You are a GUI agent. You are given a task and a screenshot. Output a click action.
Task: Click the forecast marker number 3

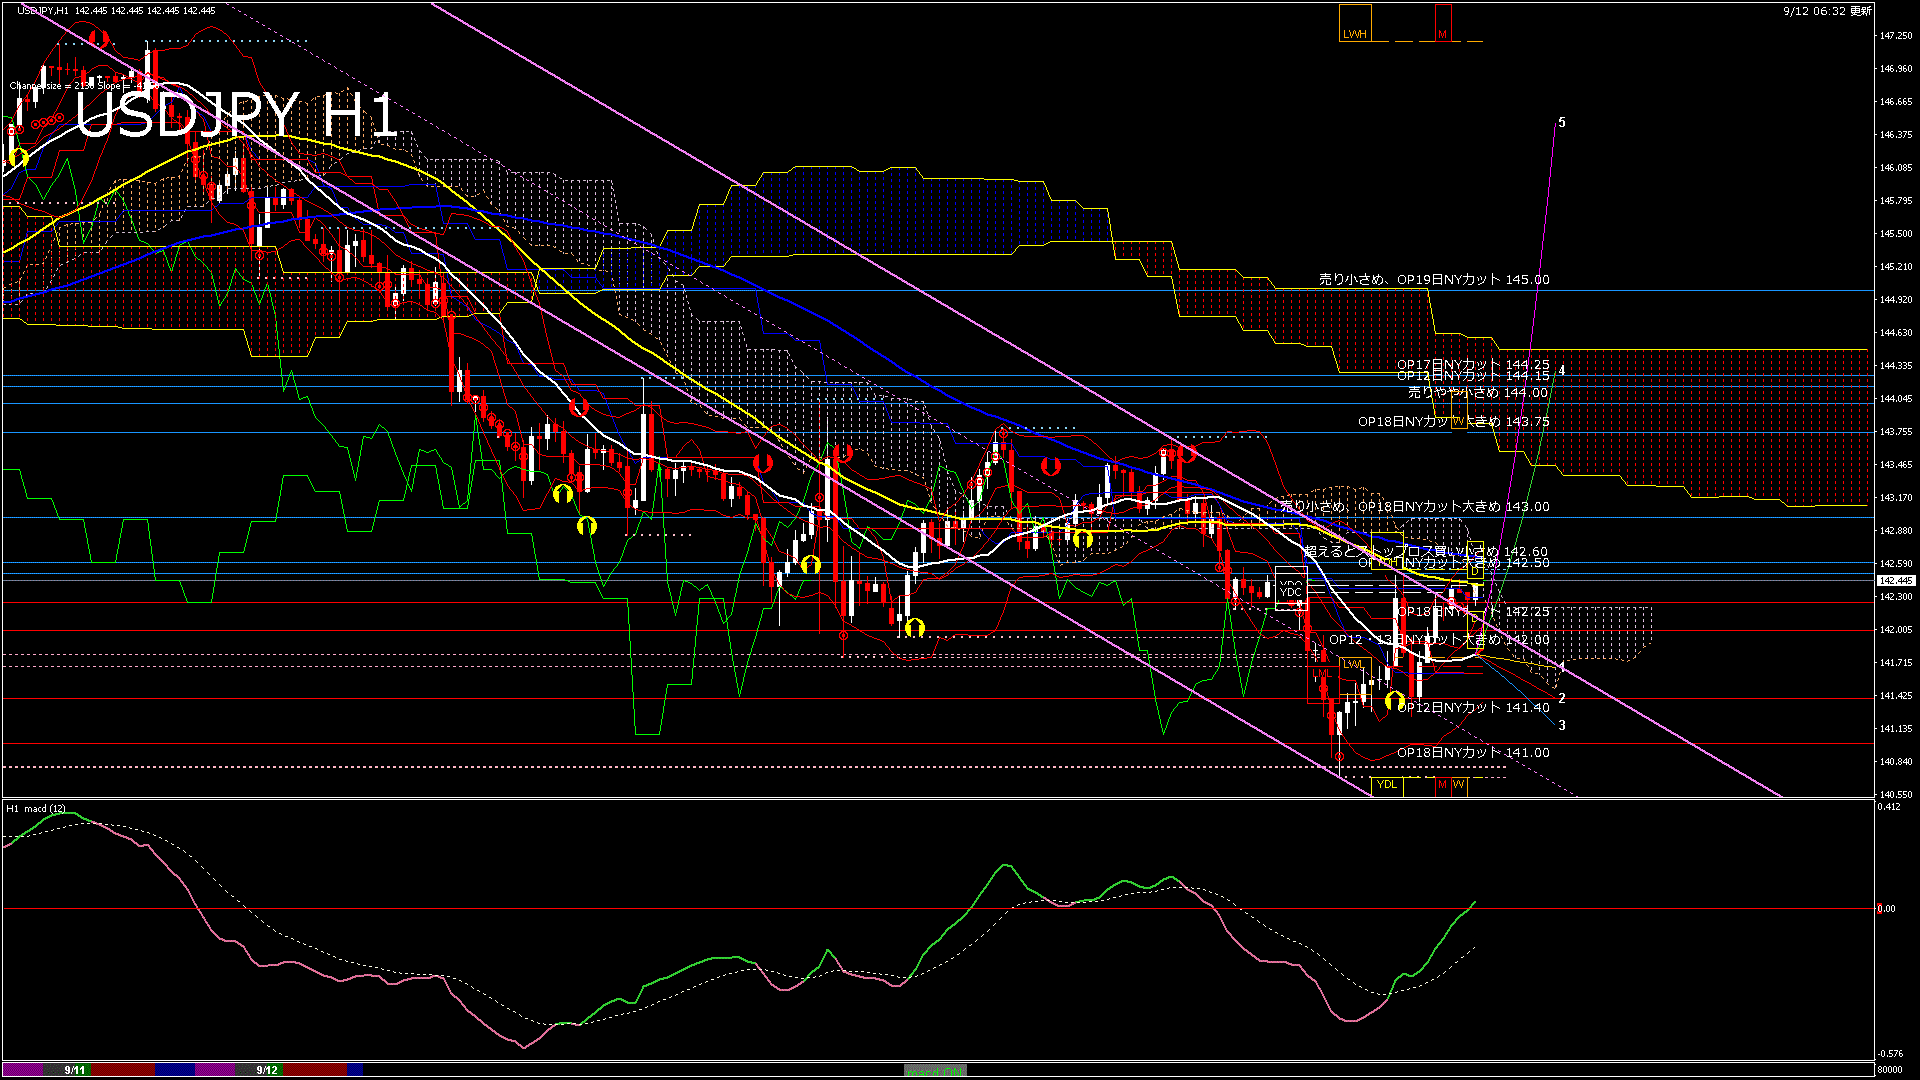coord(1562,726)
